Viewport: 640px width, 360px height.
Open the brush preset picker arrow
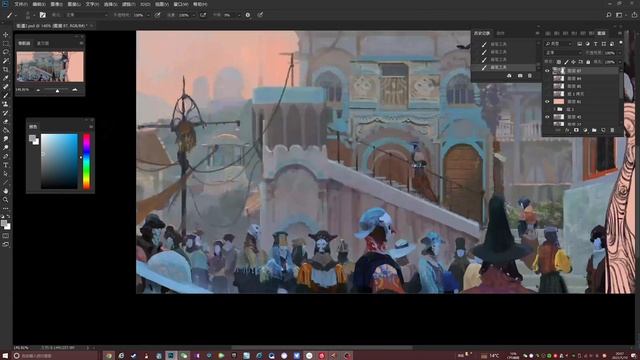pos(33,15)
